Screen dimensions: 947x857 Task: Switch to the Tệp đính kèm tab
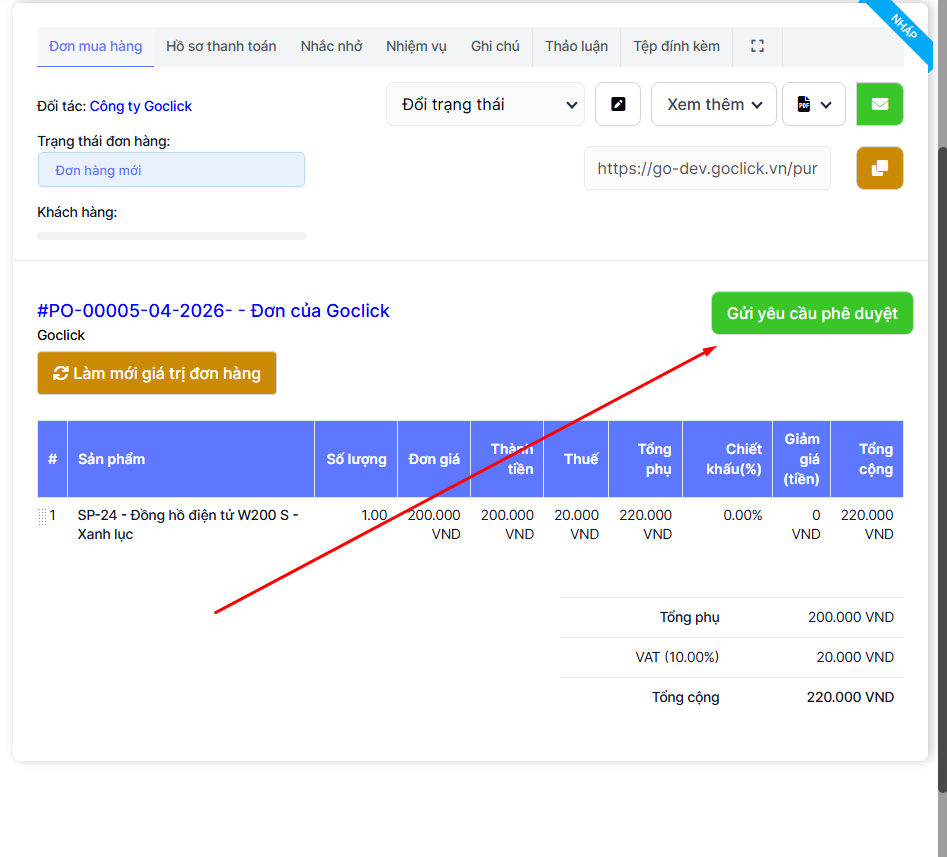point(676,46)
